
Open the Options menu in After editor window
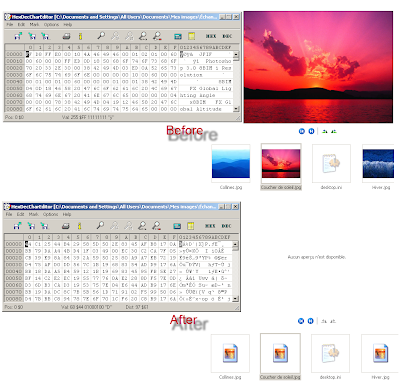(x=50, y=214)
